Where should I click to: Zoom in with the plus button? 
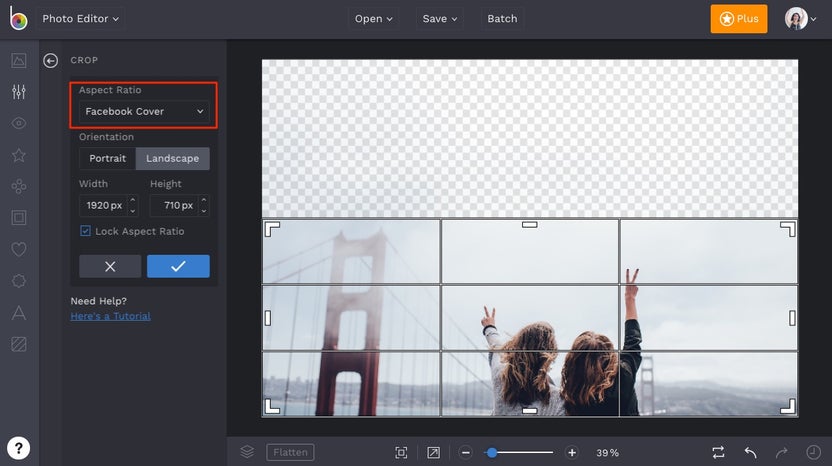pyautogui.click(x=571, y=453)
